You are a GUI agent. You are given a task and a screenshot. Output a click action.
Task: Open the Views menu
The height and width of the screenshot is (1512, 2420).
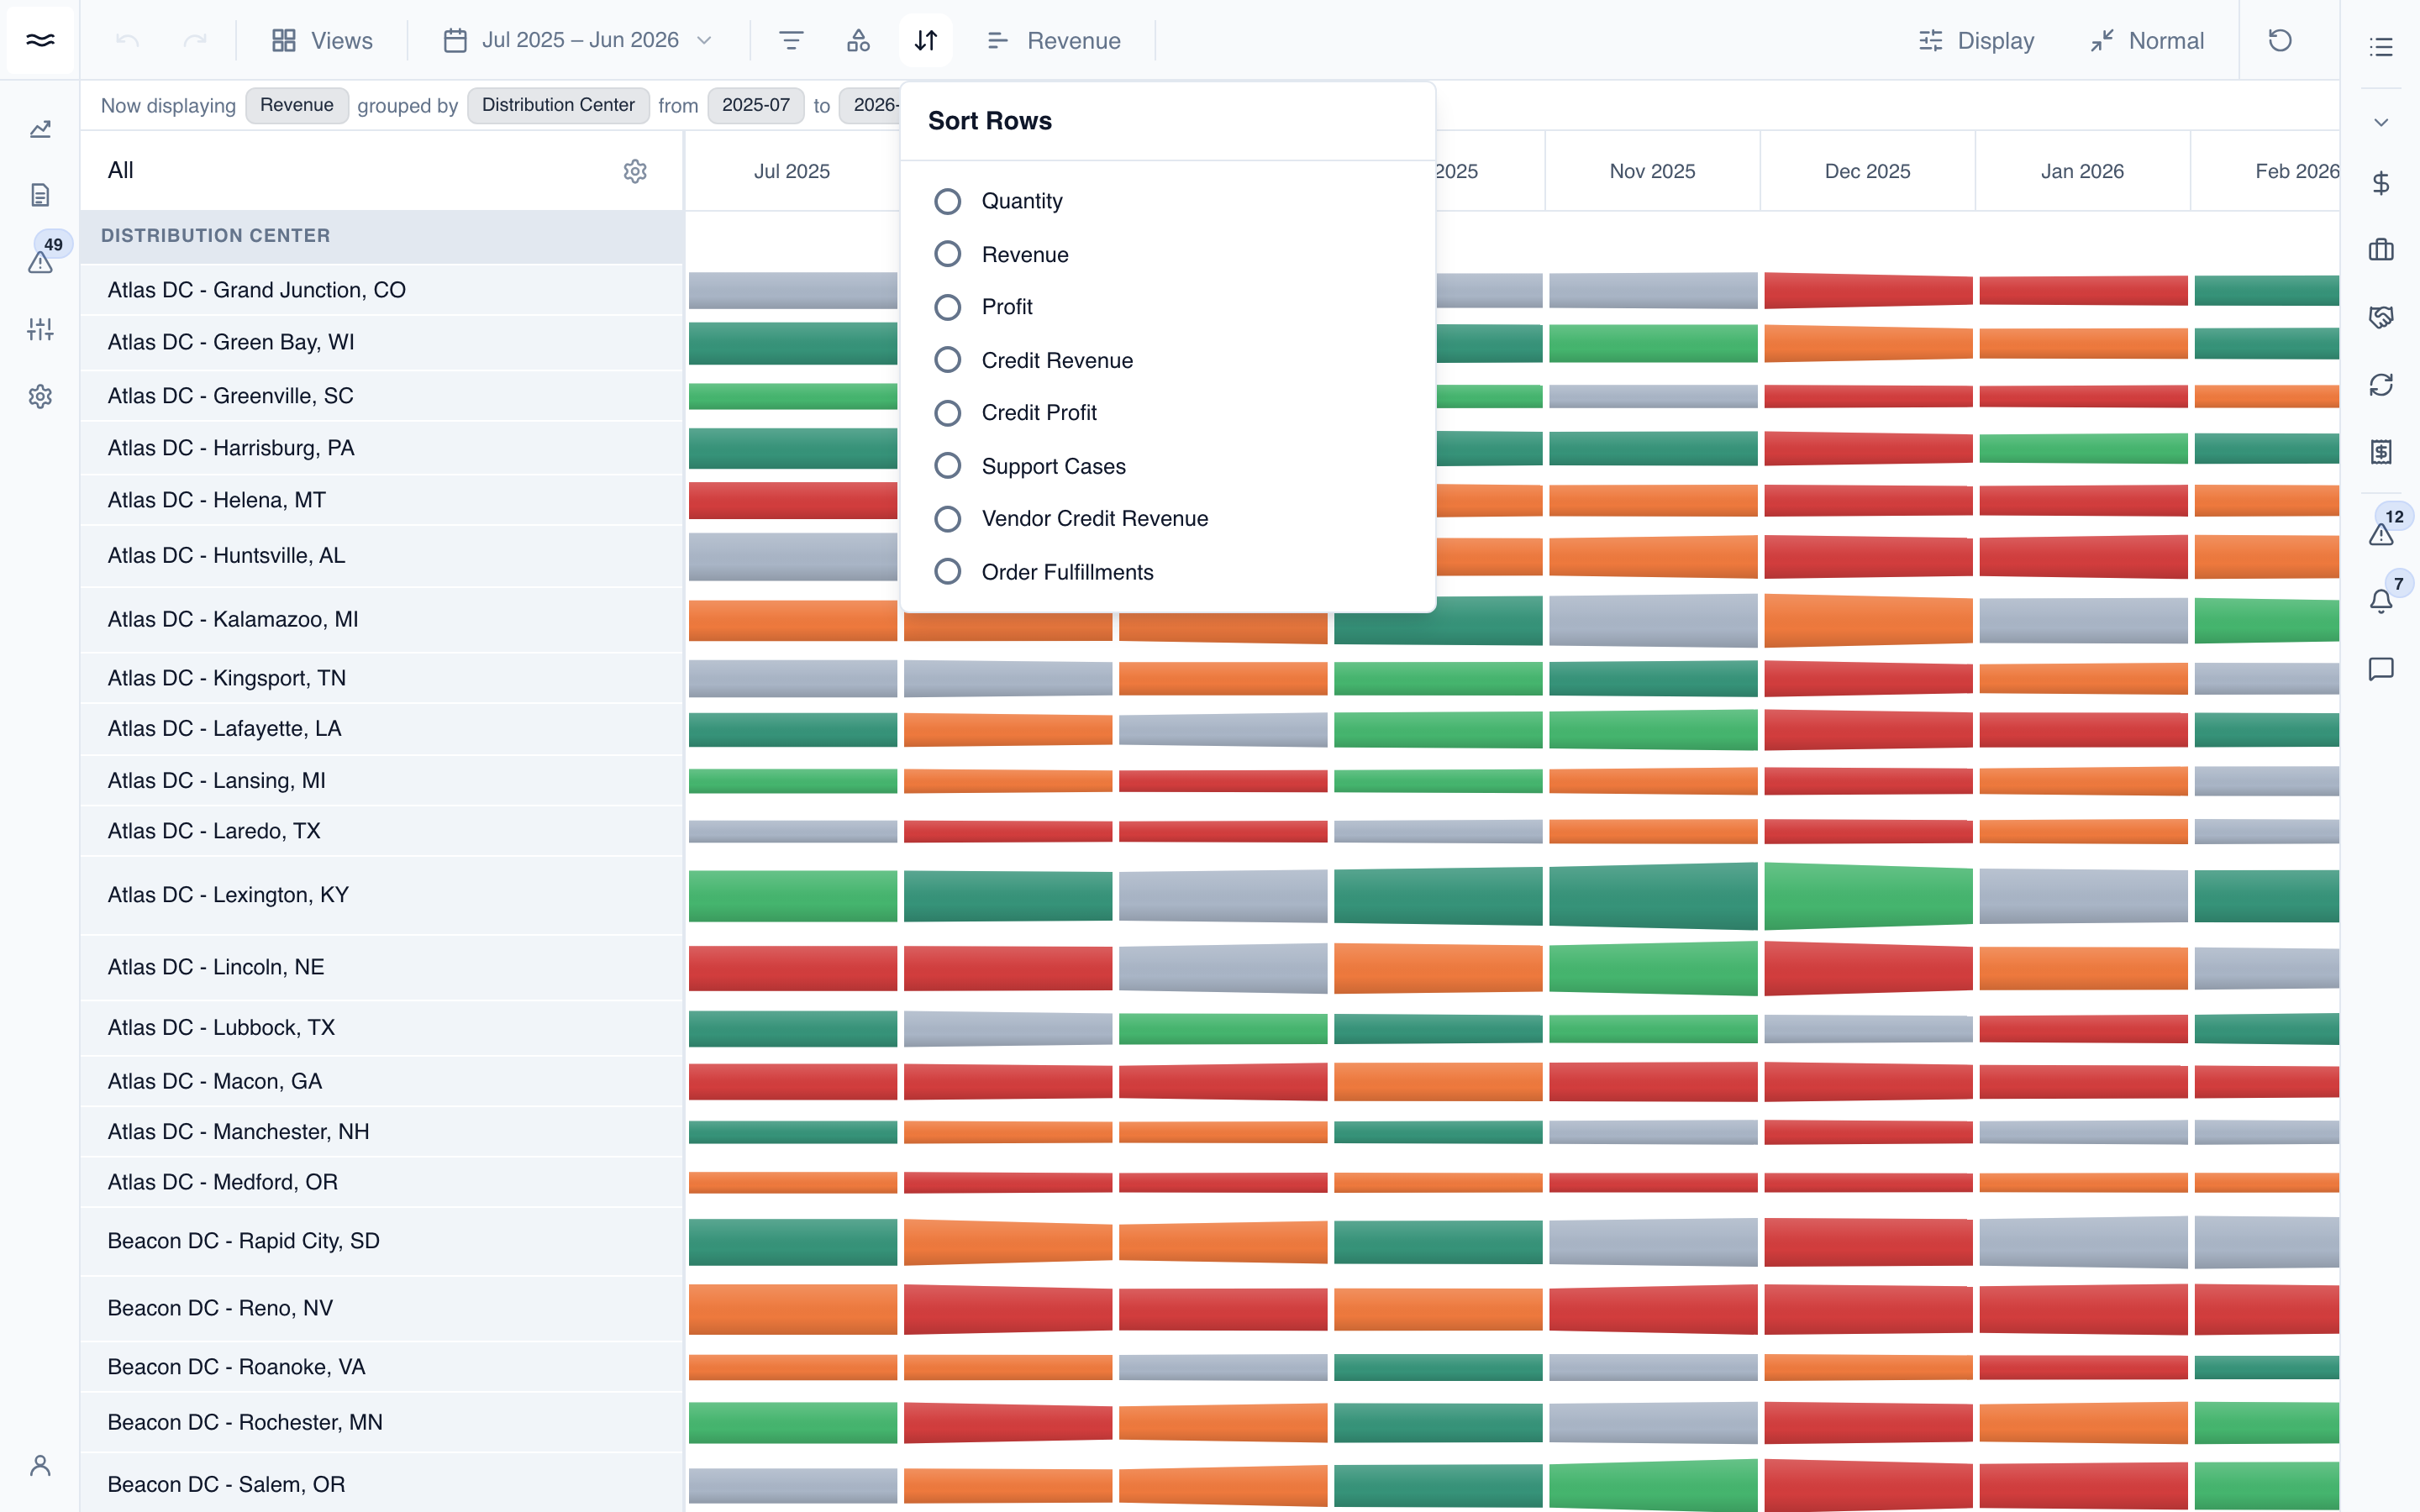322,40
